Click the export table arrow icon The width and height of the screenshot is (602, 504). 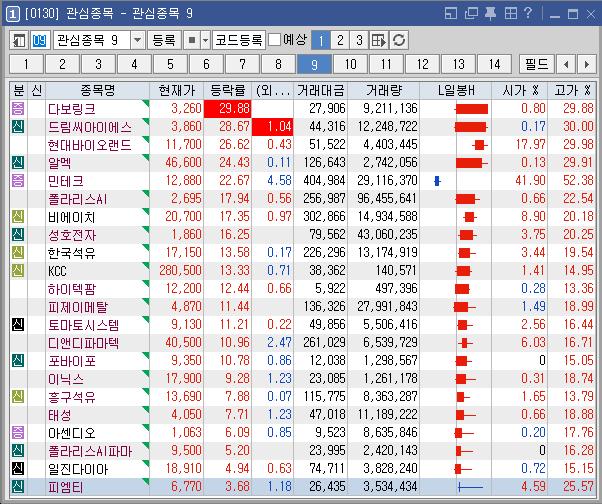pyautogui.click(x=379, y=40)
